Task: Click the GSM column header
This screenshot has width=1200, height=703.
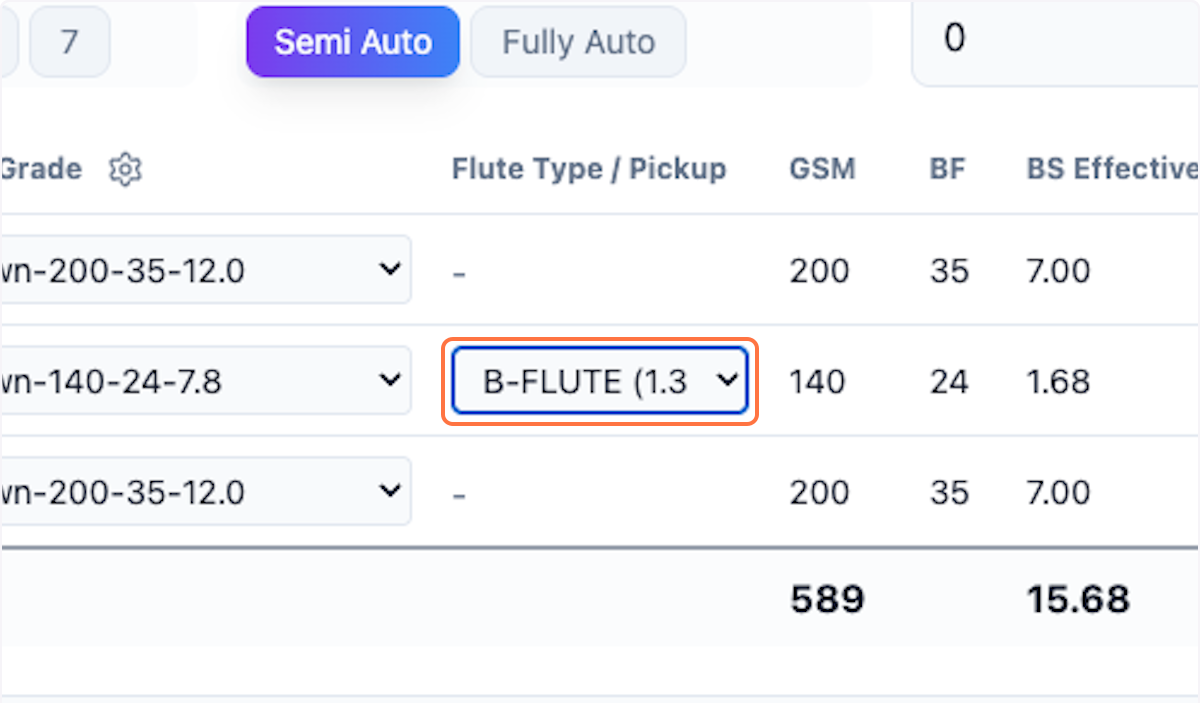Action: coord(822,169)
